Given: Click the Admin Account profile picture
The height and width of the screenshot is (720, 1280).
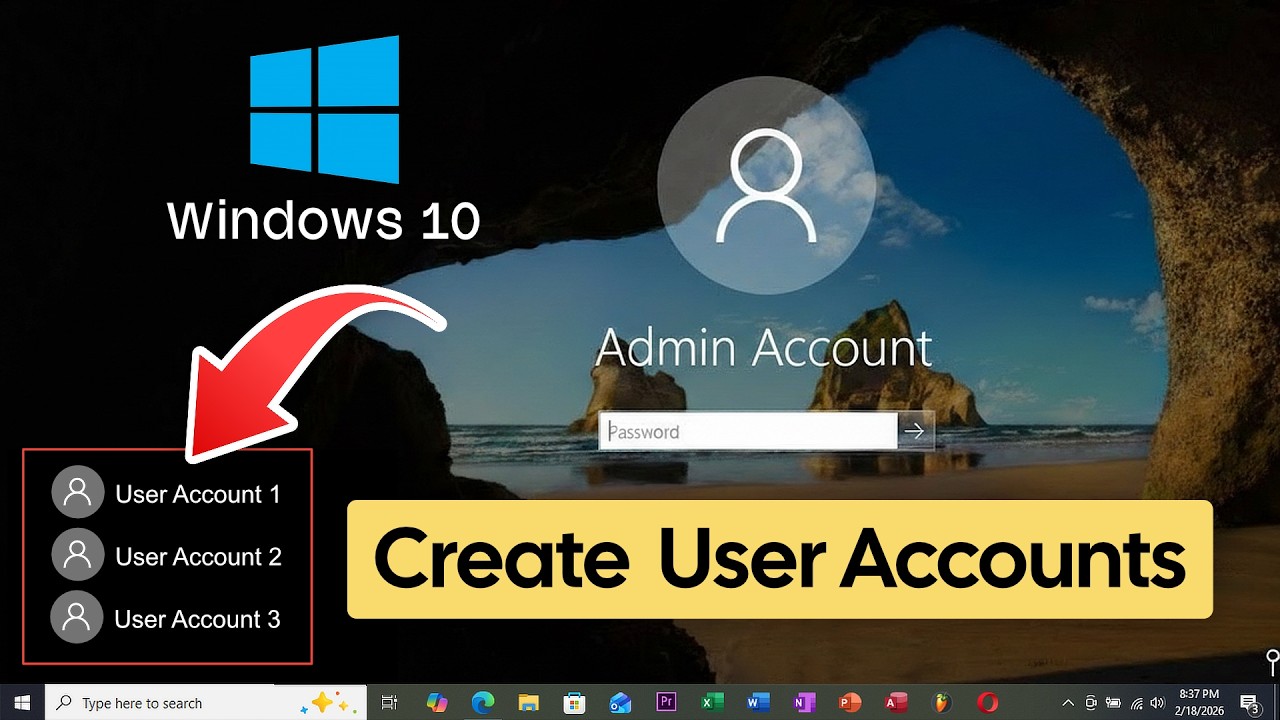Looking at the screenshot, I should pos(765,187).
